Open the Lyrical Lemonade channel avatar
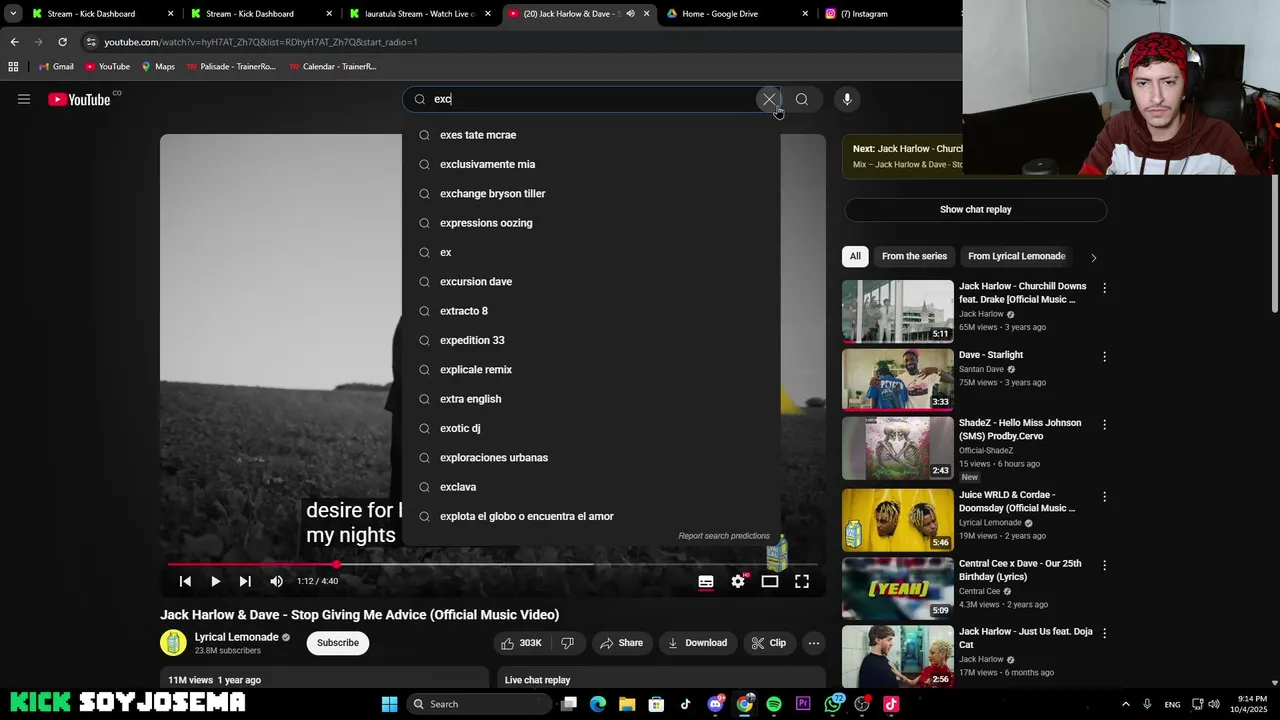The image size is (1280, 720). click(x=173, y=643)
